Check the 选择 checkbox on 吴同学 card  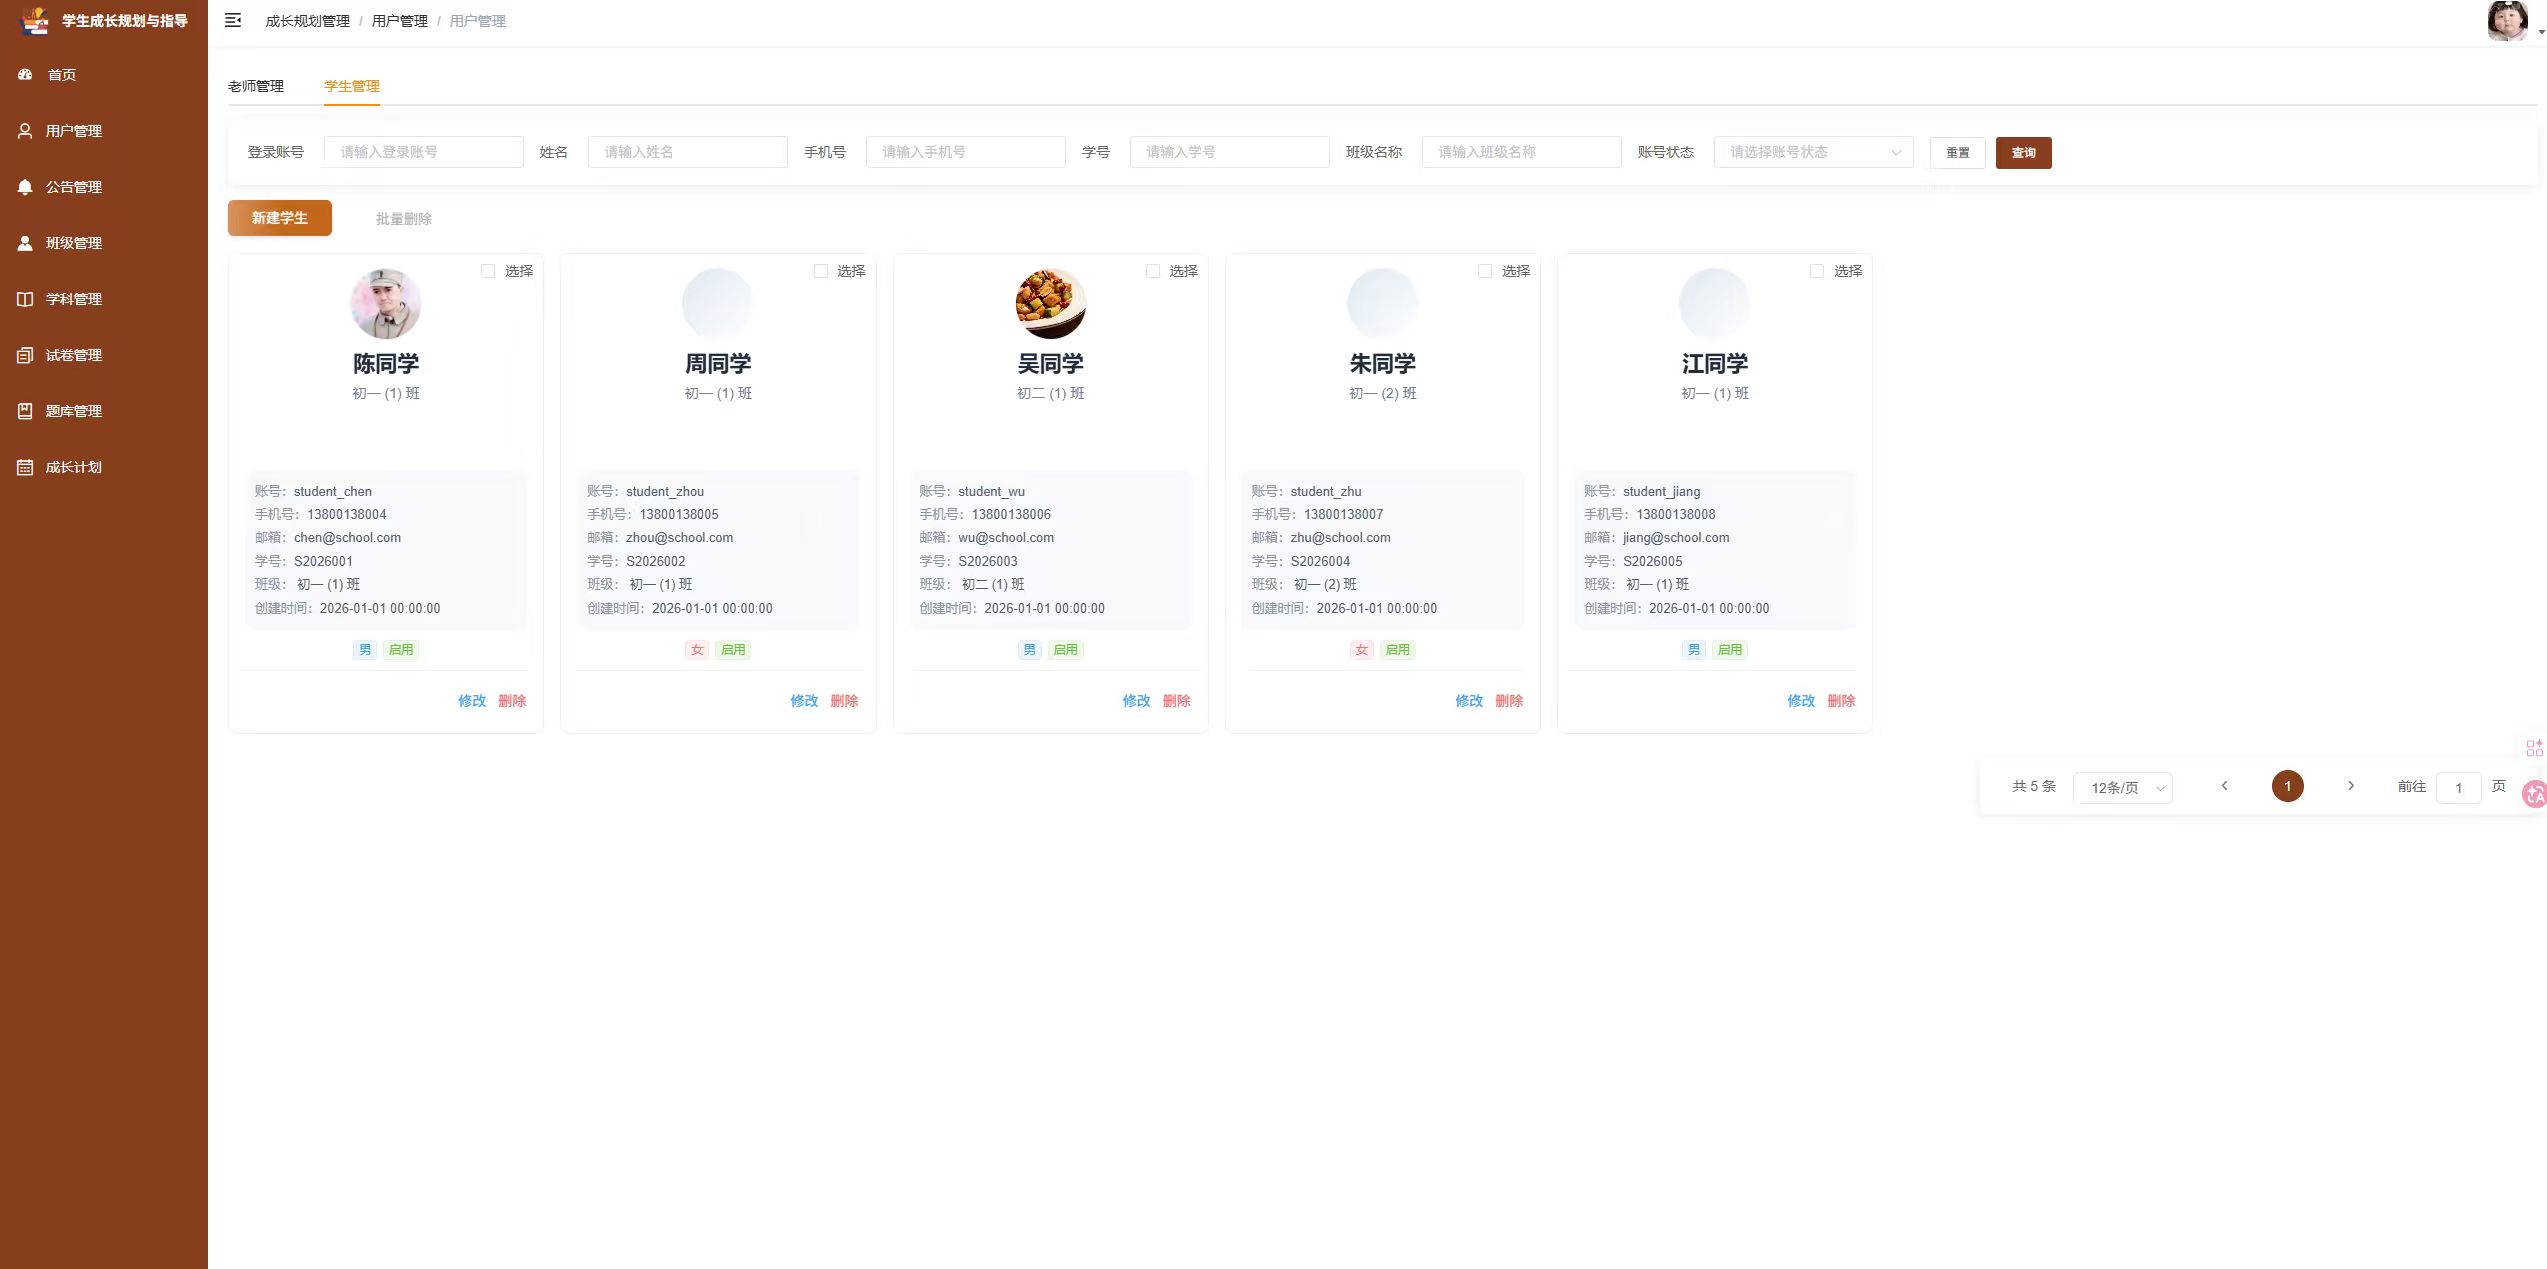coord(1153,271)
